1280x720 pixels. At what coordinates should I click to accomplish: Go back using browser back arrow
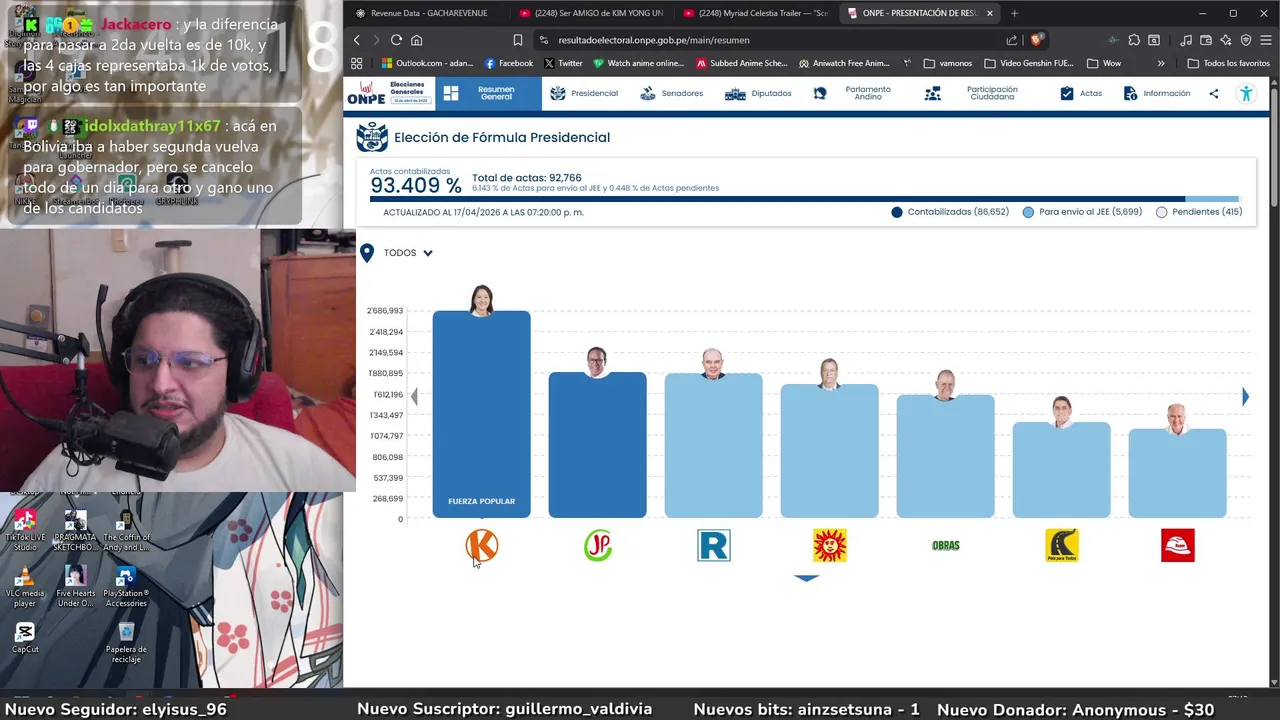357,40
